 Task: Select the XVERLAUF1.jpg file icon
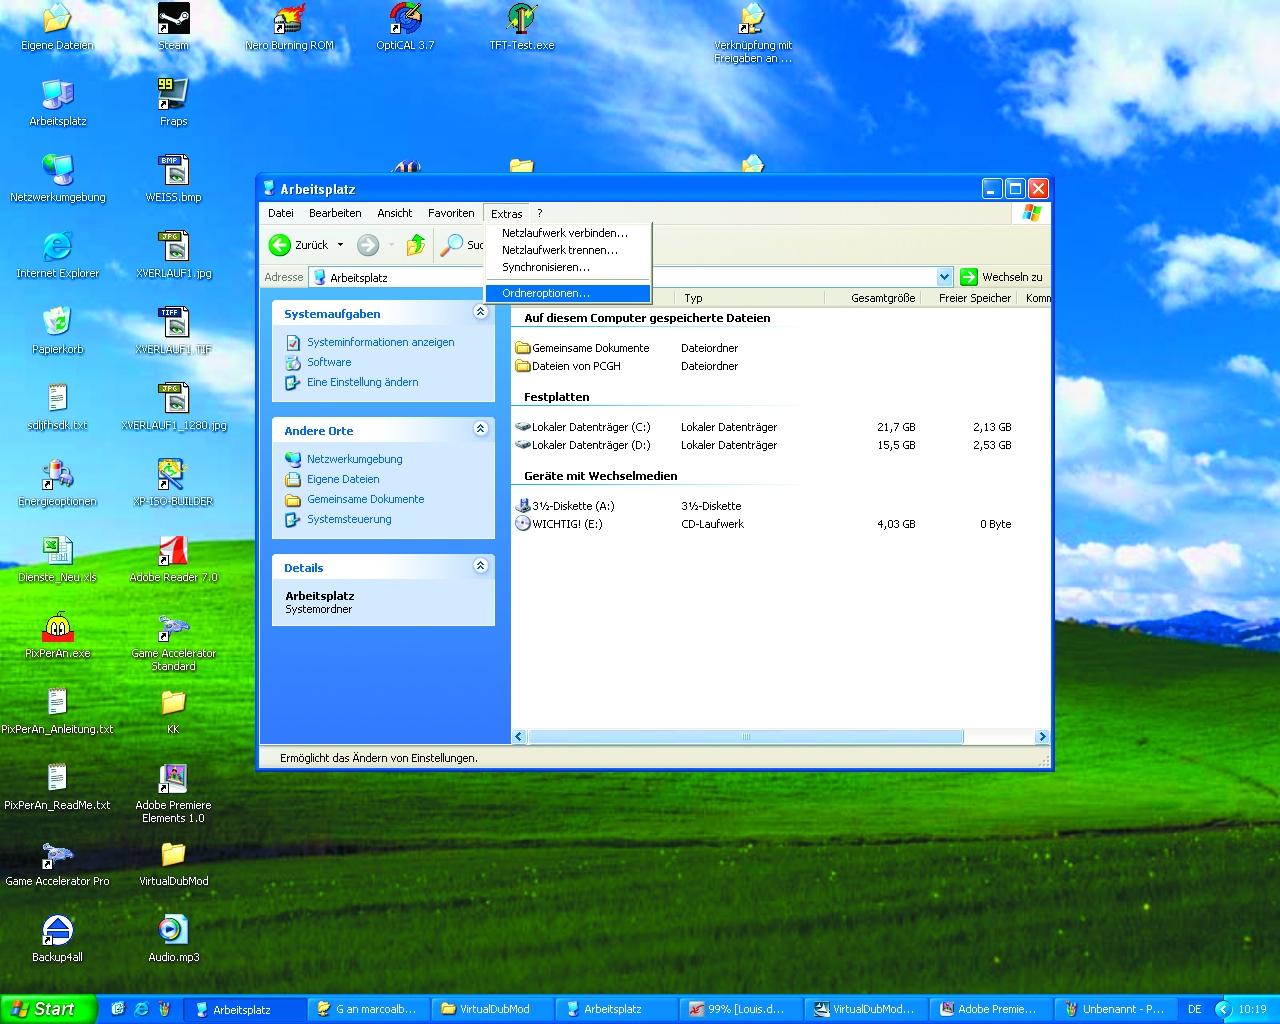pyautogui.click(x=173, y=255)
